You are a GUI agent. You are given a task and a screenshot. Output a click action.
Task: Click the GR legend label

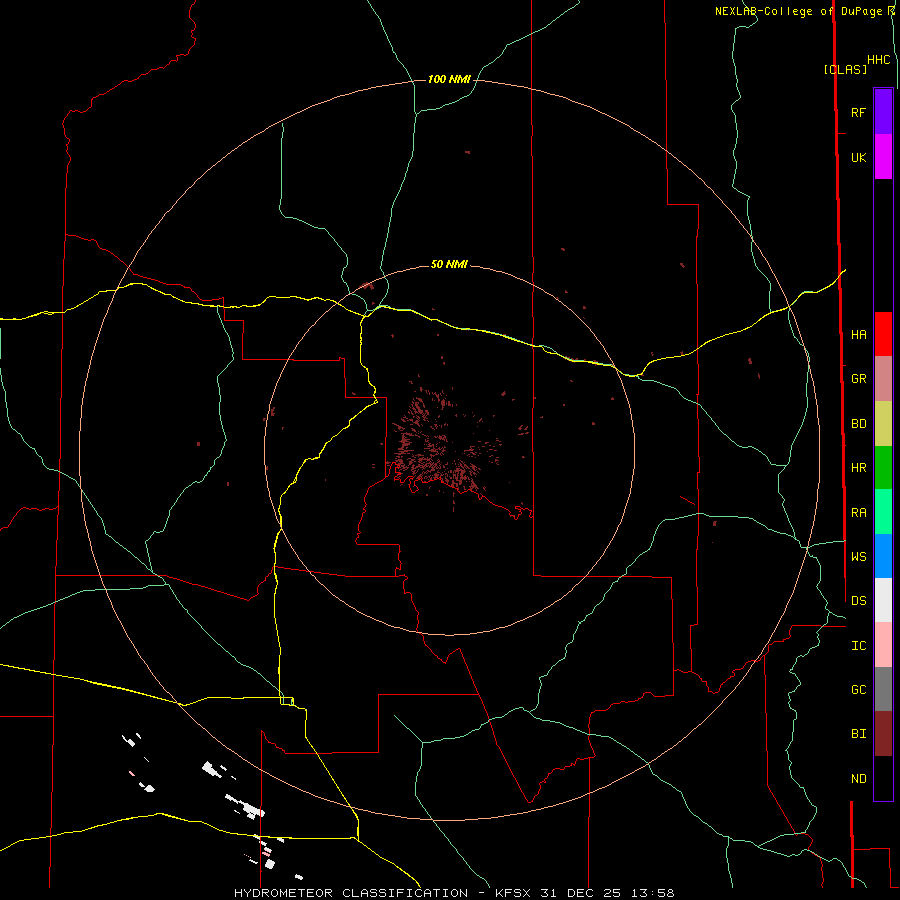[x=858, y=379]
